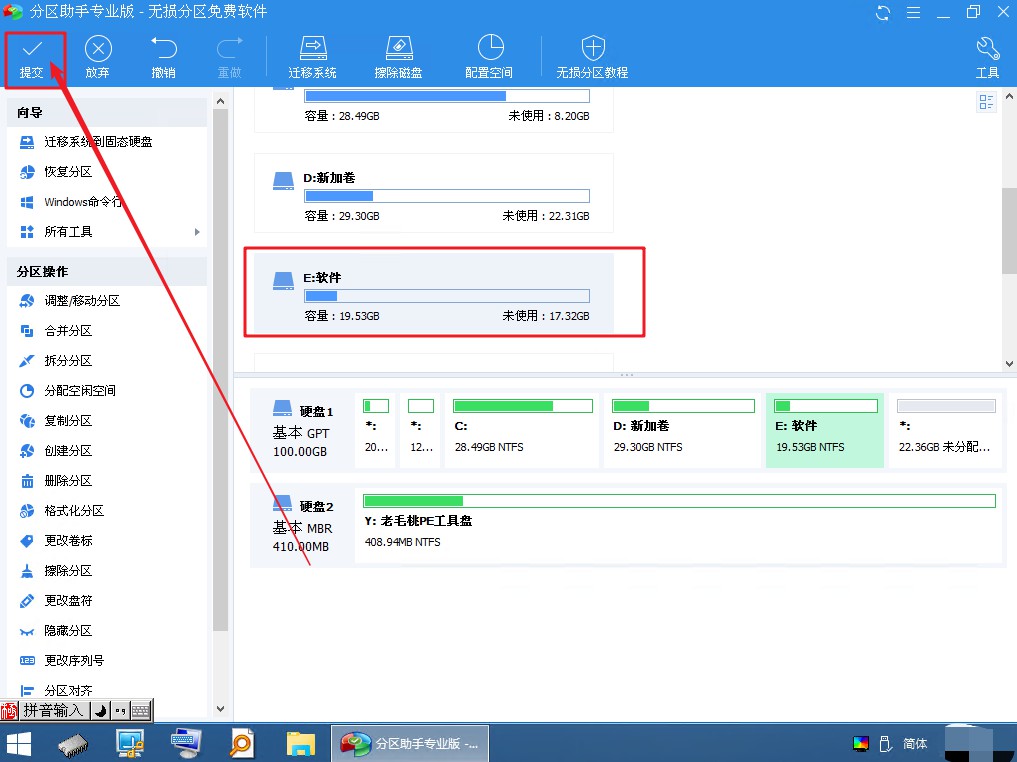Click the 拼音输入 input method bar

point(54,710)
